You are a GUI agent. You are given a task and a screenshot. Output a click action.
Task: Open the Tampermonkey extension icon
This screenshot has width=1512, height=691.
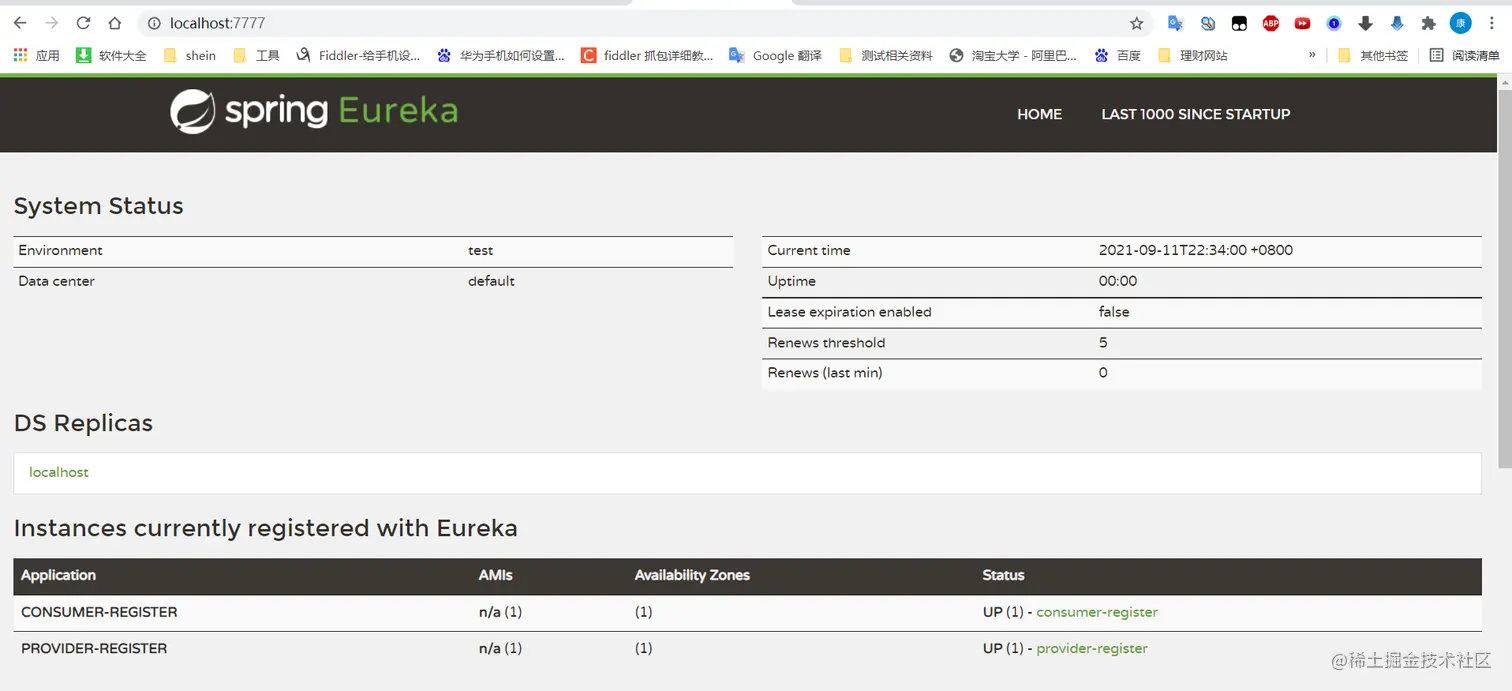(x=1239, y=23)
